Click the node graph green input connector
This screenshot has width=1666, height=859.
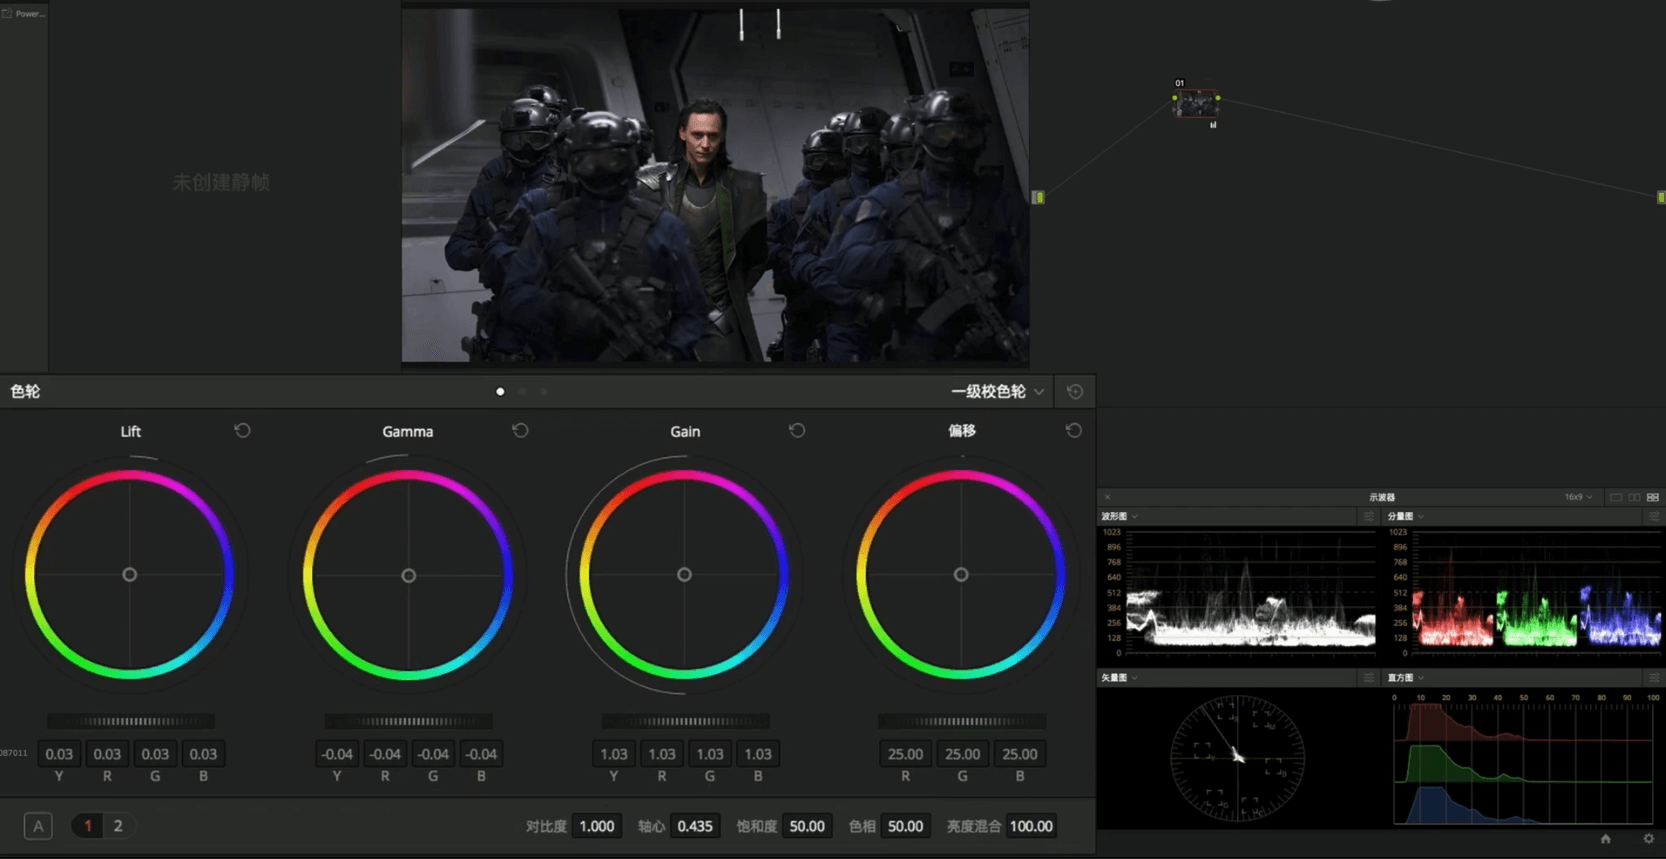1038,197
